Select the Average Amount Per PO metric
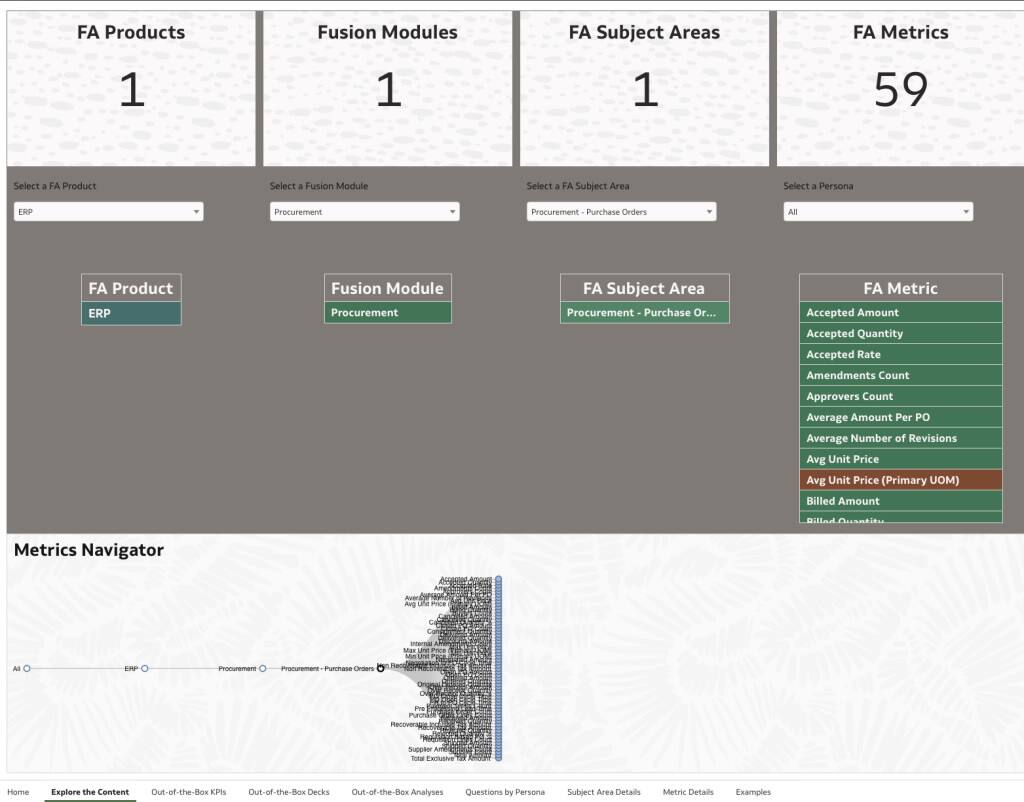This screenshot has height=802, width=1024. point(899,417)
